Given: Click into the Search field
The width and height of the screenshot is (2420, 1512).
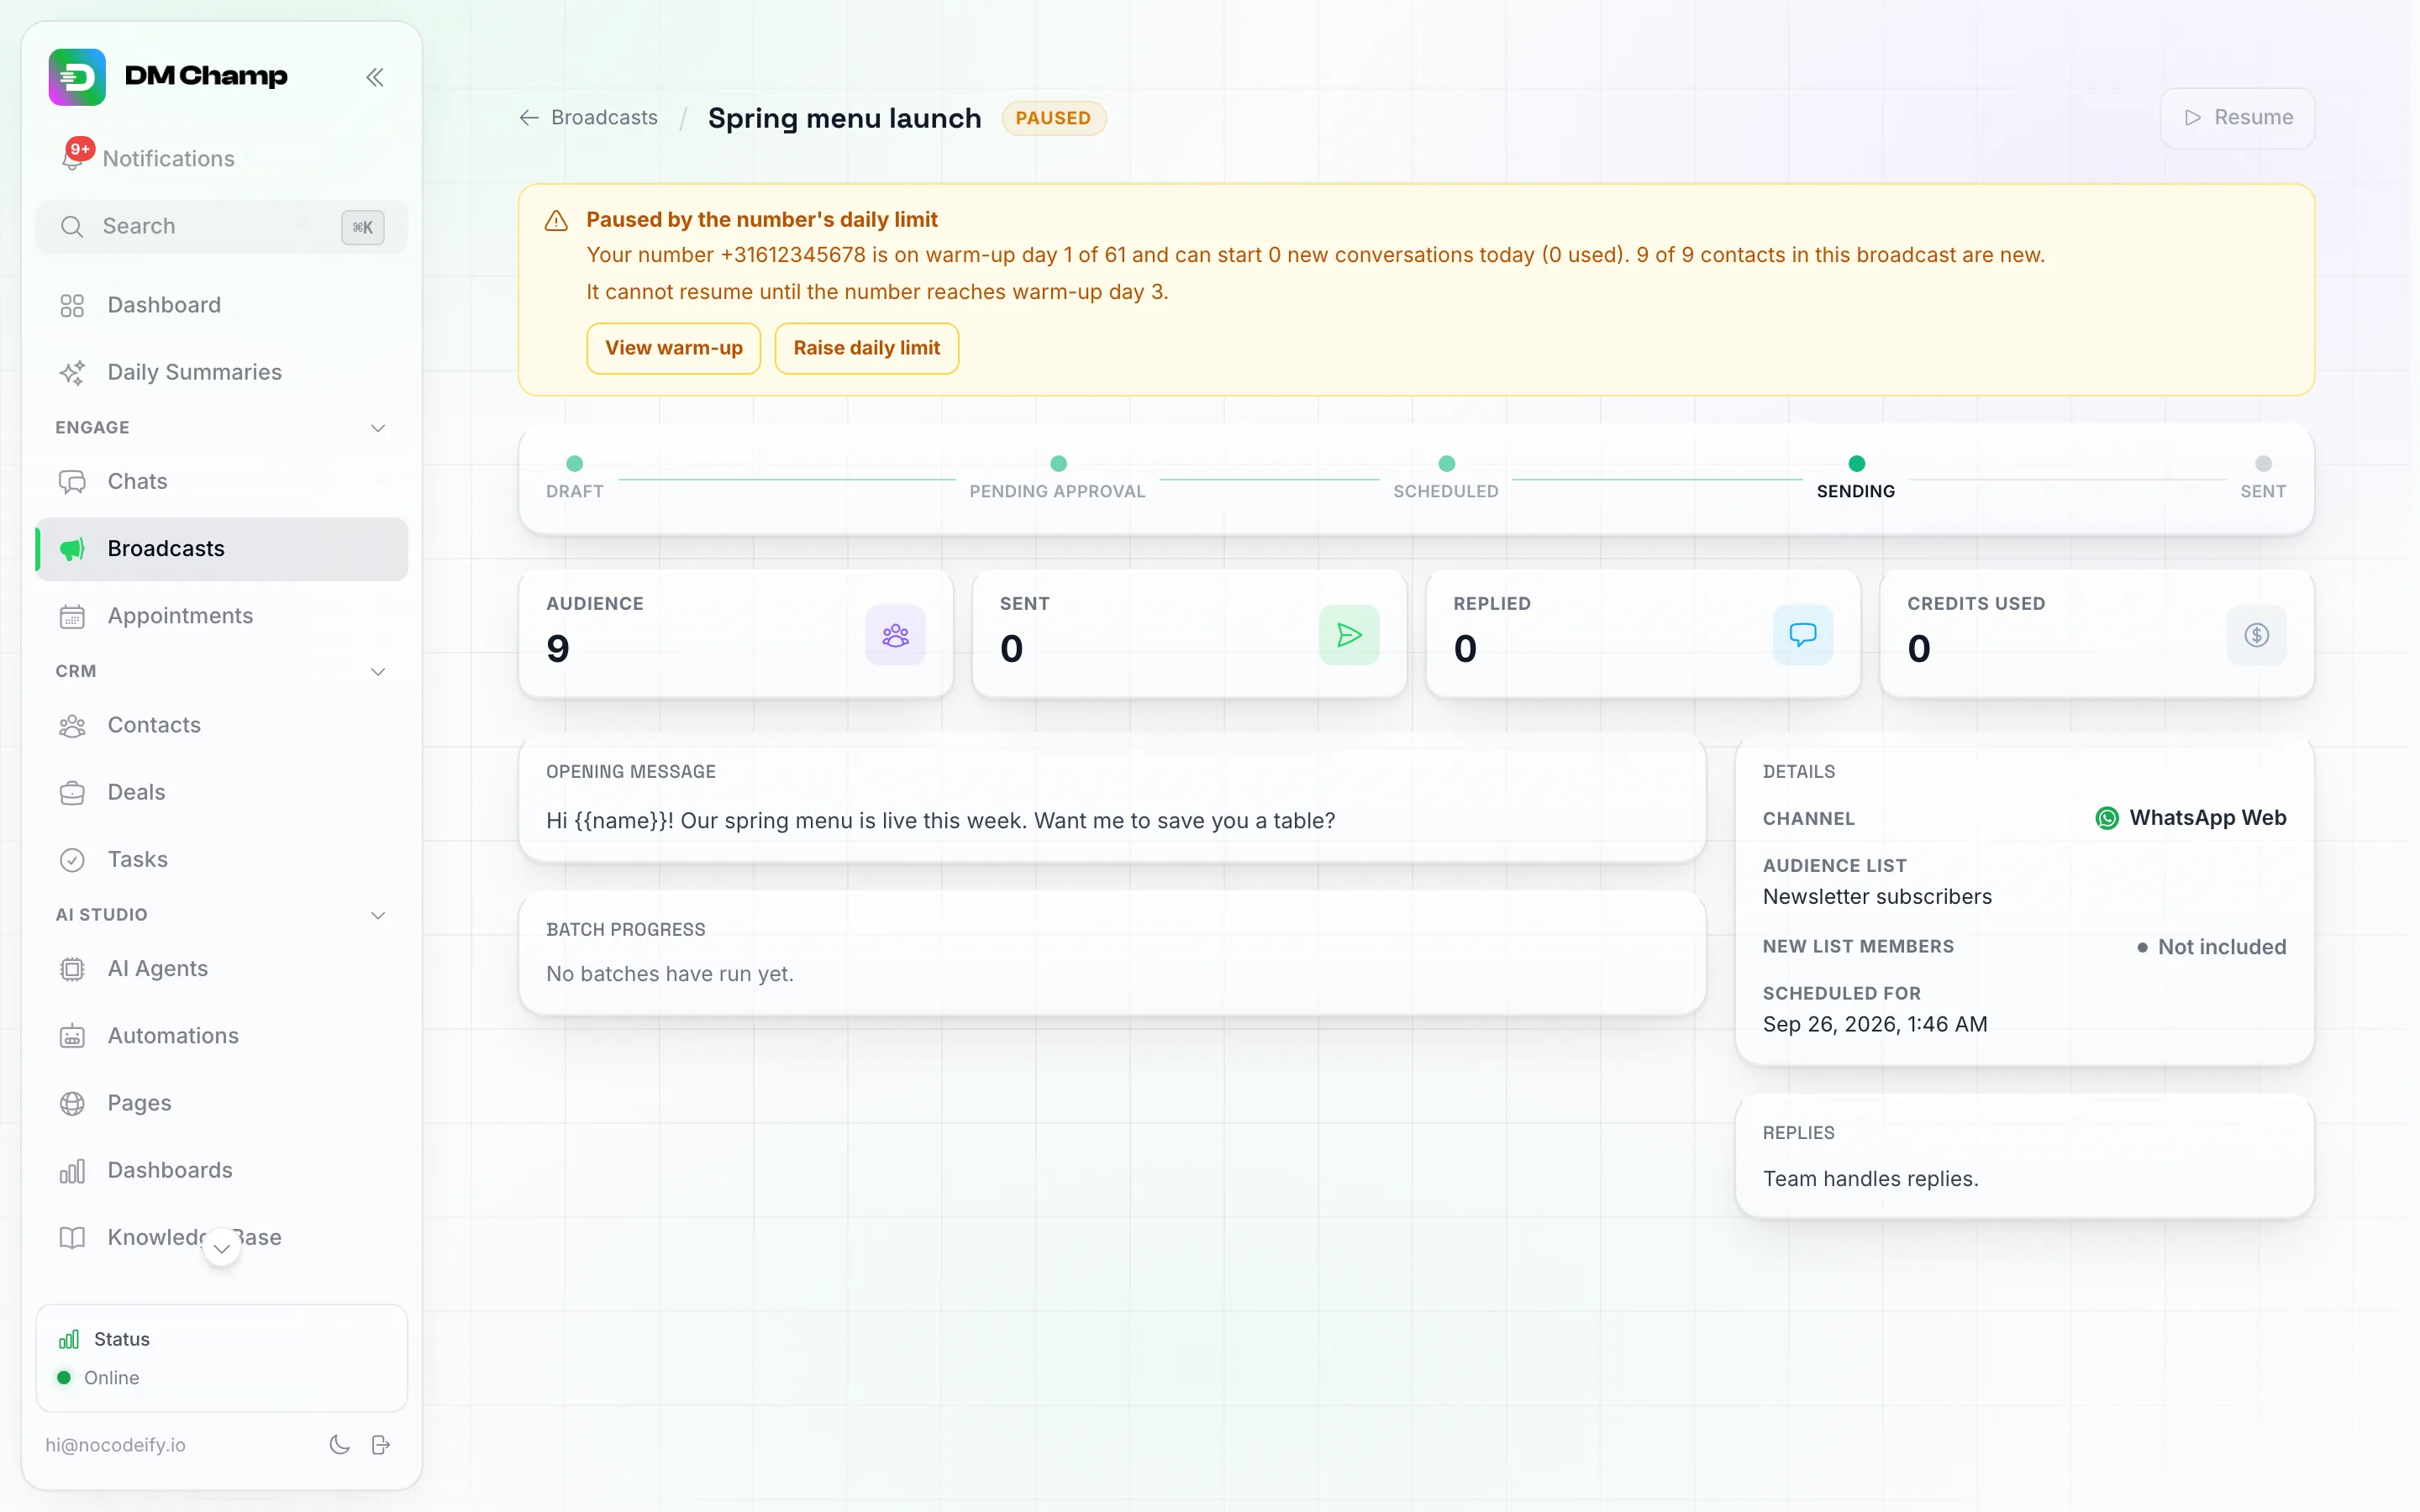Looking at the screenshot, I should (222, 227).
